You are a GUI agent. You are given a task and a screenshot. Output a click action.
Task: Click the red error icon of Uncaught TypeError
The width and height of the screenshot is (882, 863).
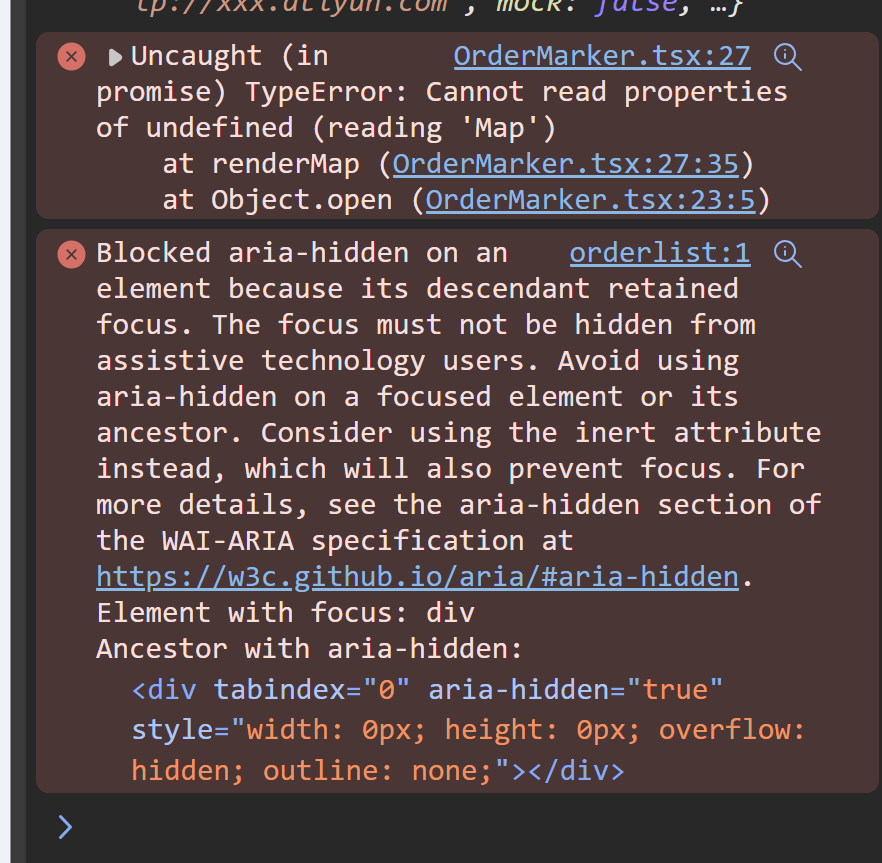(71, 57)
